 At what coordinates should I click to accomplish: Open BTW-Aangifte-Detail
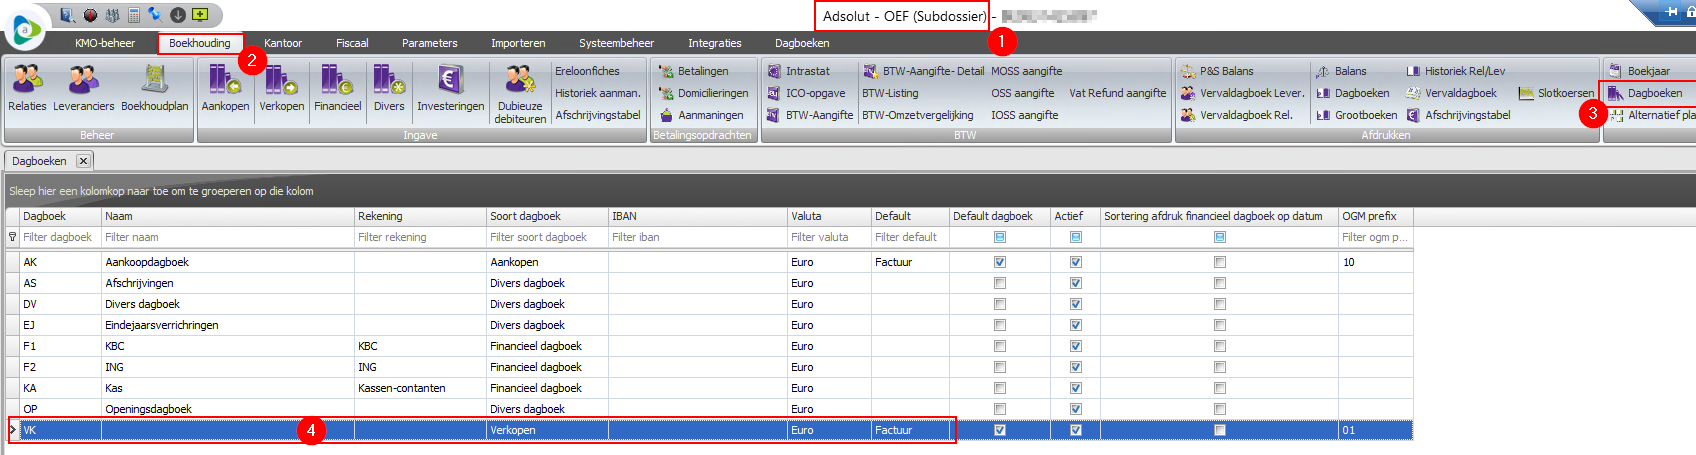pos(923,71)
